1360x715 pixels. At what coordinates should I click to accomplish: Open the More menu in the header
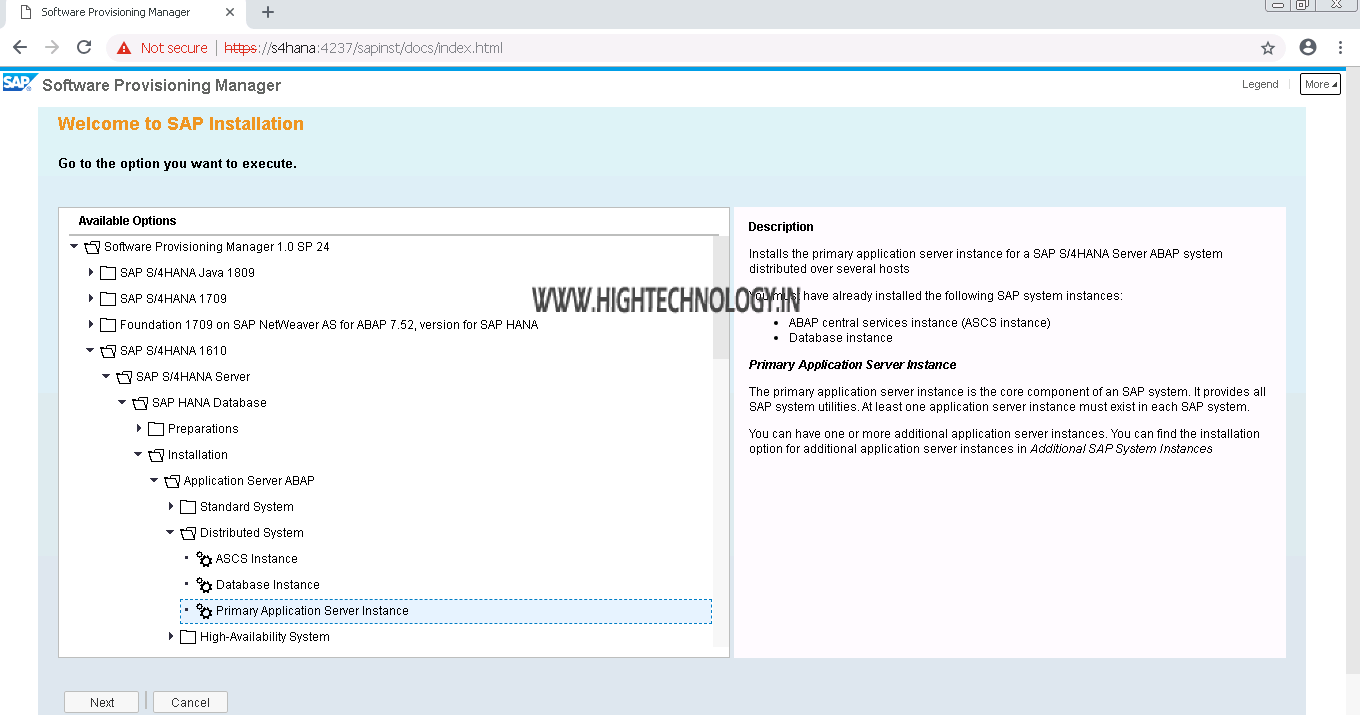(x=1321, y=84)
